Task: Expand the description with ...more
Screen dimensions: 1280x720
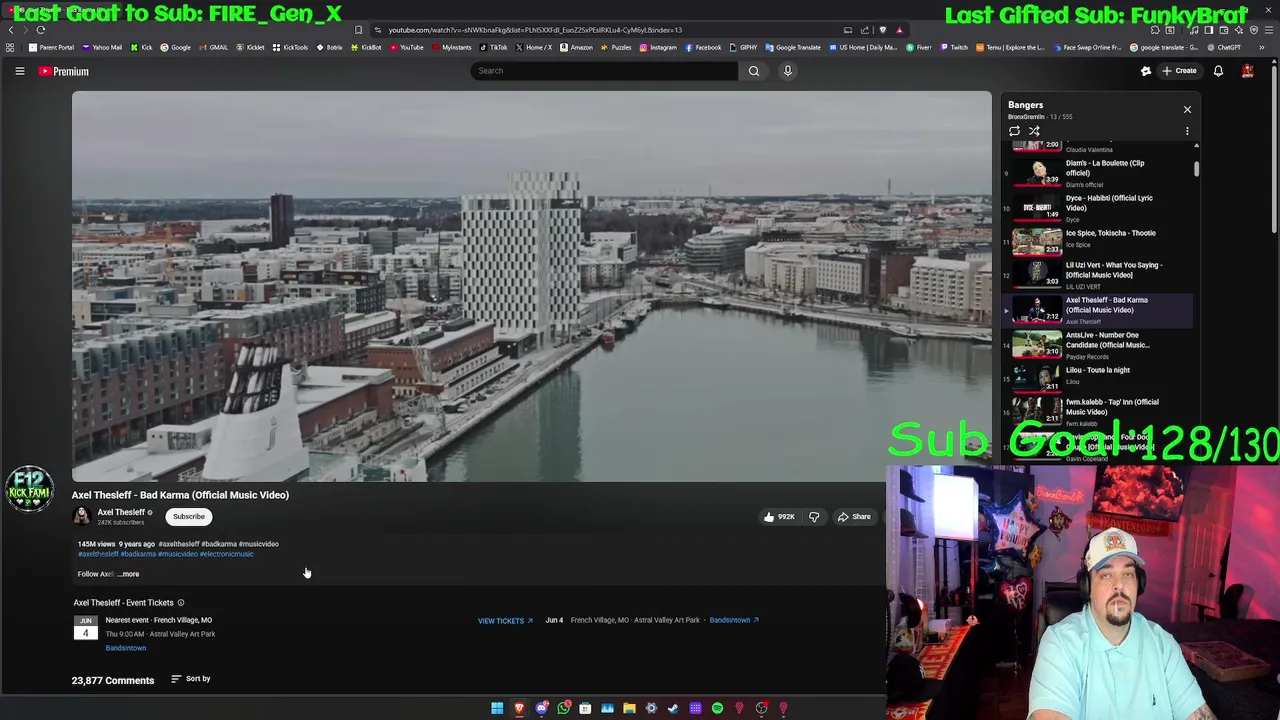Action: point(129,574)
